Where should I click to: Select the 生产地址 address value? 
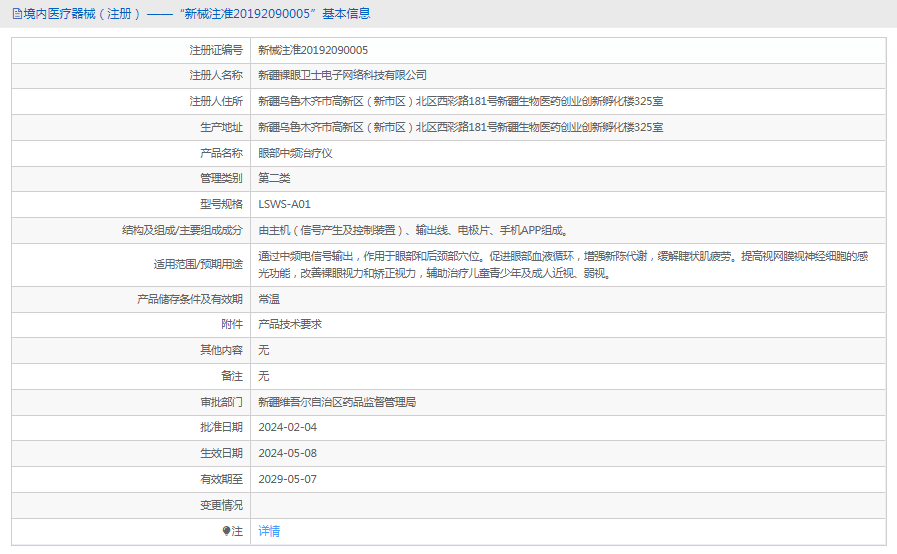(x=461, y=127)
